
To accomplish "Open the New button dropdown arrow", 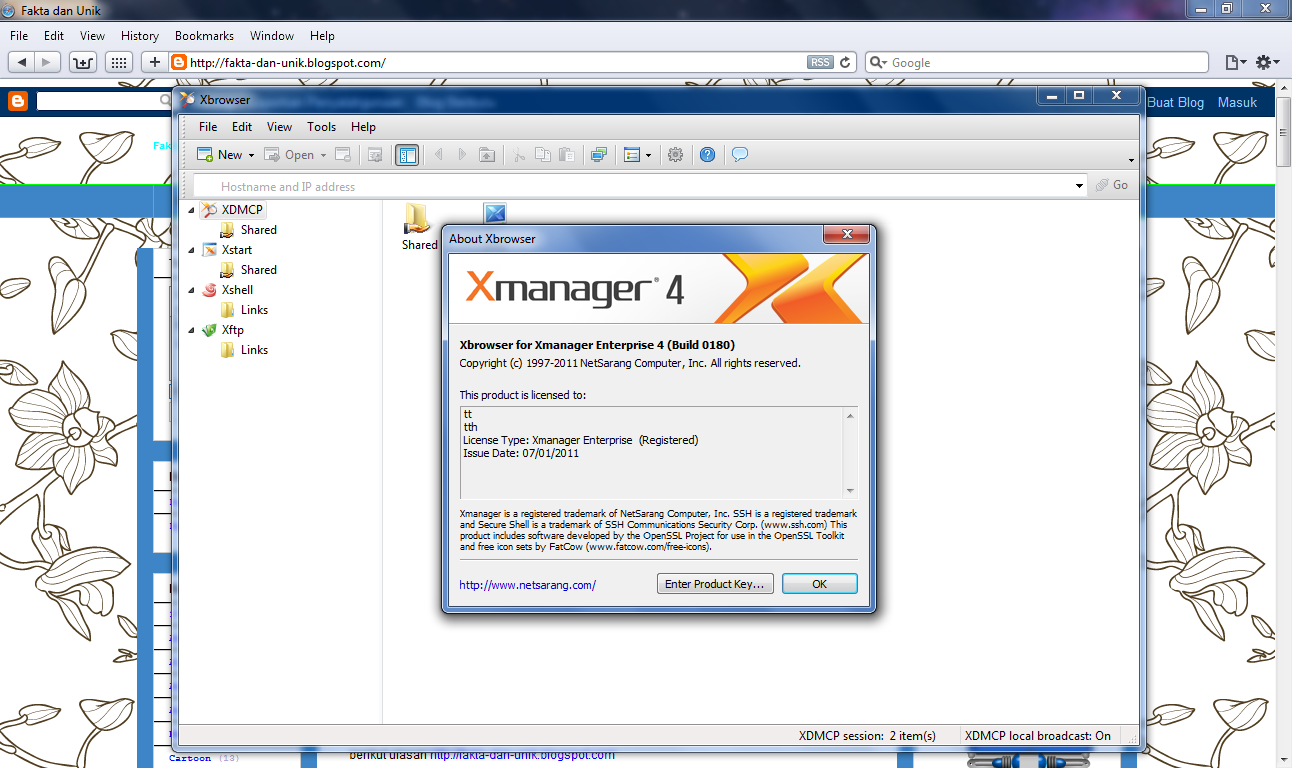I will pyautogui.click(x=251, y=156).
